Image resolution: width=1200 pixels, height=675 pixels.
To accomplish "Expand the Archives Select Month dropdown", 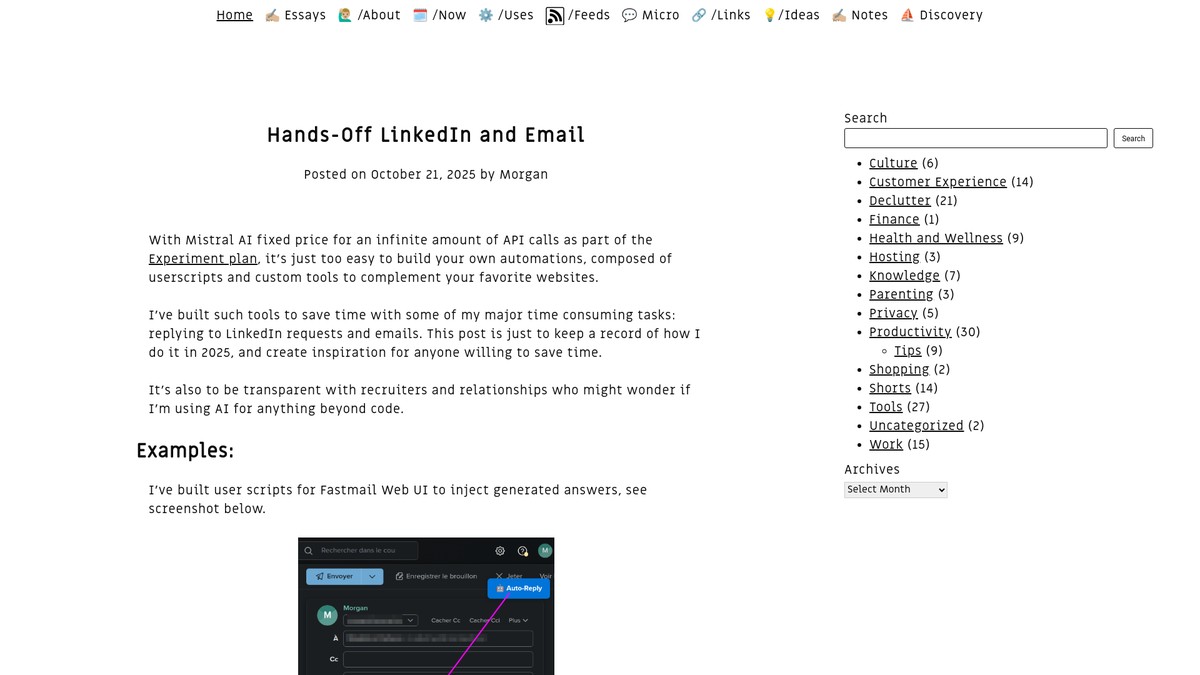I will (895, 490).
